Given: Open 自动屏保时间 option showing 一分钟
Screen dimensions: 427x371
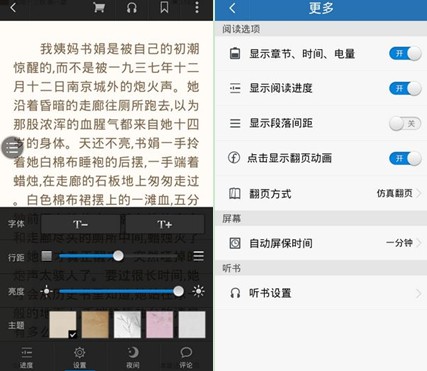Looking at the screenshot, I should point(320,243).
